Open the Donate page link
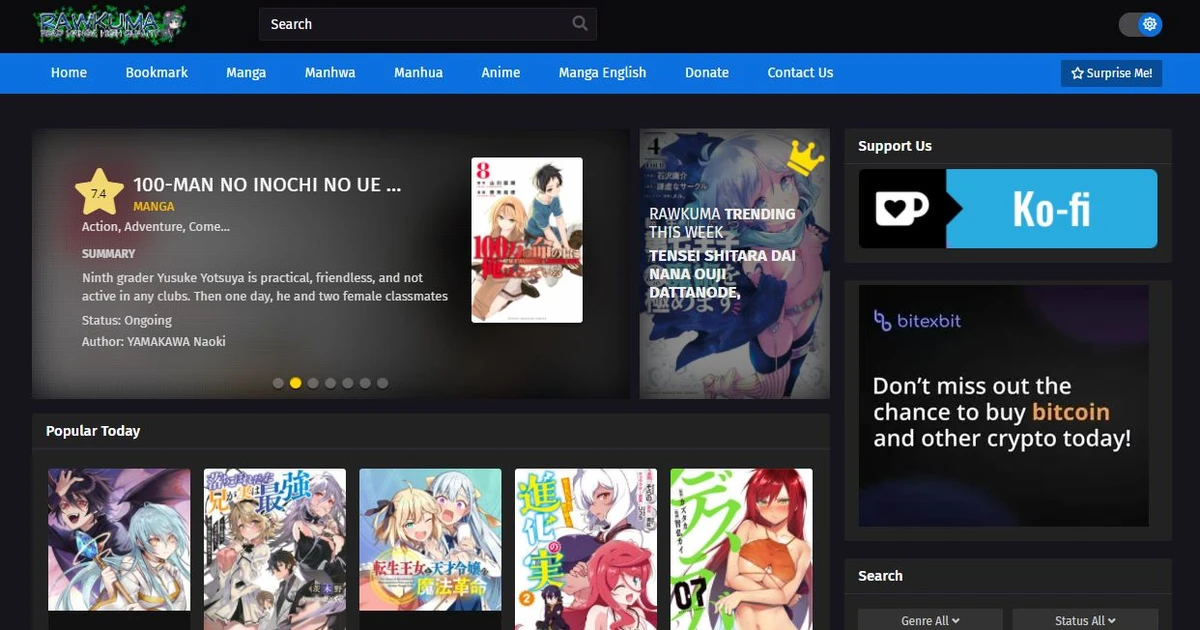The image size is (1200, 630). (x=707, y=72)
